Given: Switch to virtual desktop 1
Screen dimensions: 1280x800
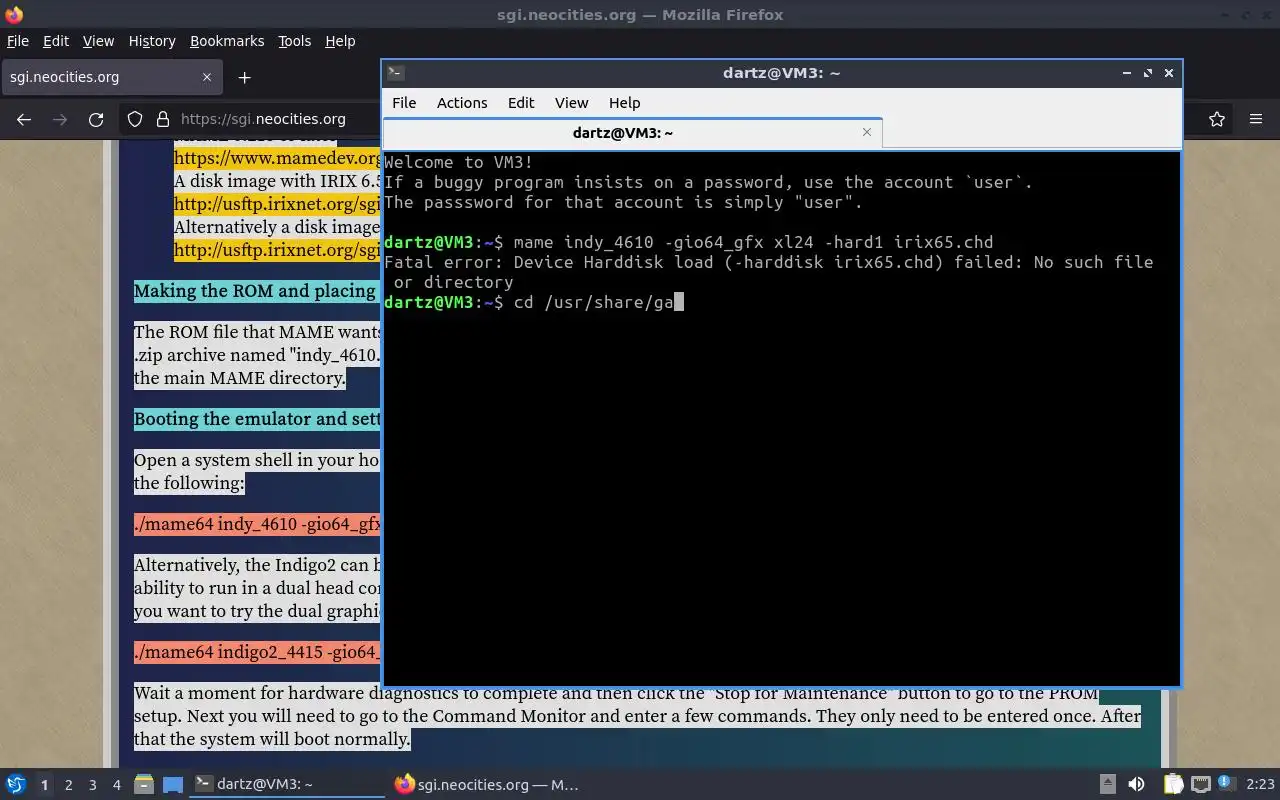Looking at the screenshot, I should click(x=44, y=785).
